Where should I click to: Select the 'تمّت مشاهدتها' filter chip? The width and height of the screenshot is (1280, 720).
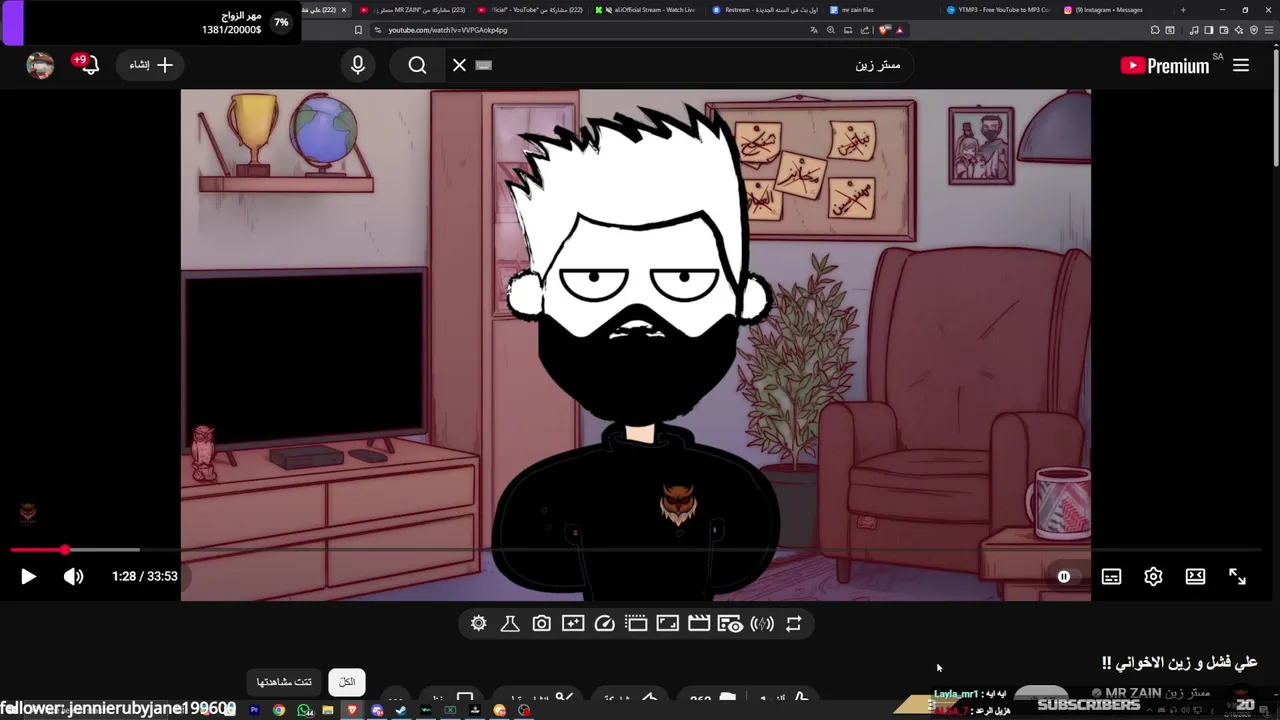click(x=284, y=682)
